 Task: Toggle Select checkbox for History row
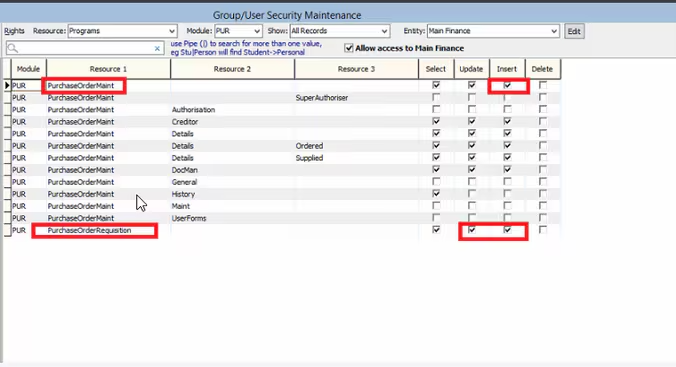[x=436, y=194]
